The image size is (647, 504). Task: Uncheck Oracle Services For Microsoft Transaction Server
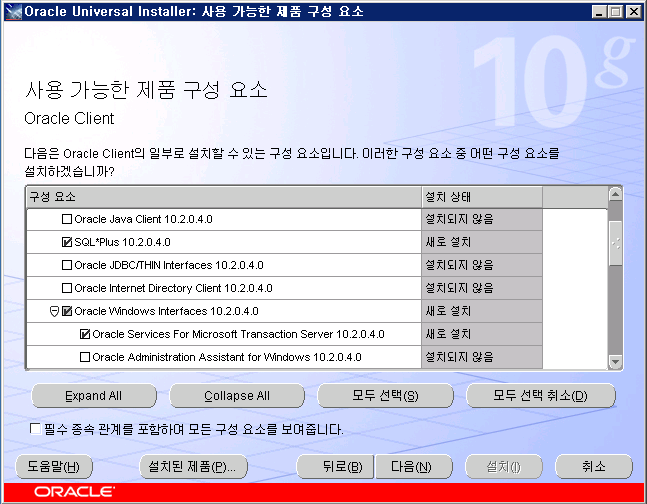click(x=85, y=334)
